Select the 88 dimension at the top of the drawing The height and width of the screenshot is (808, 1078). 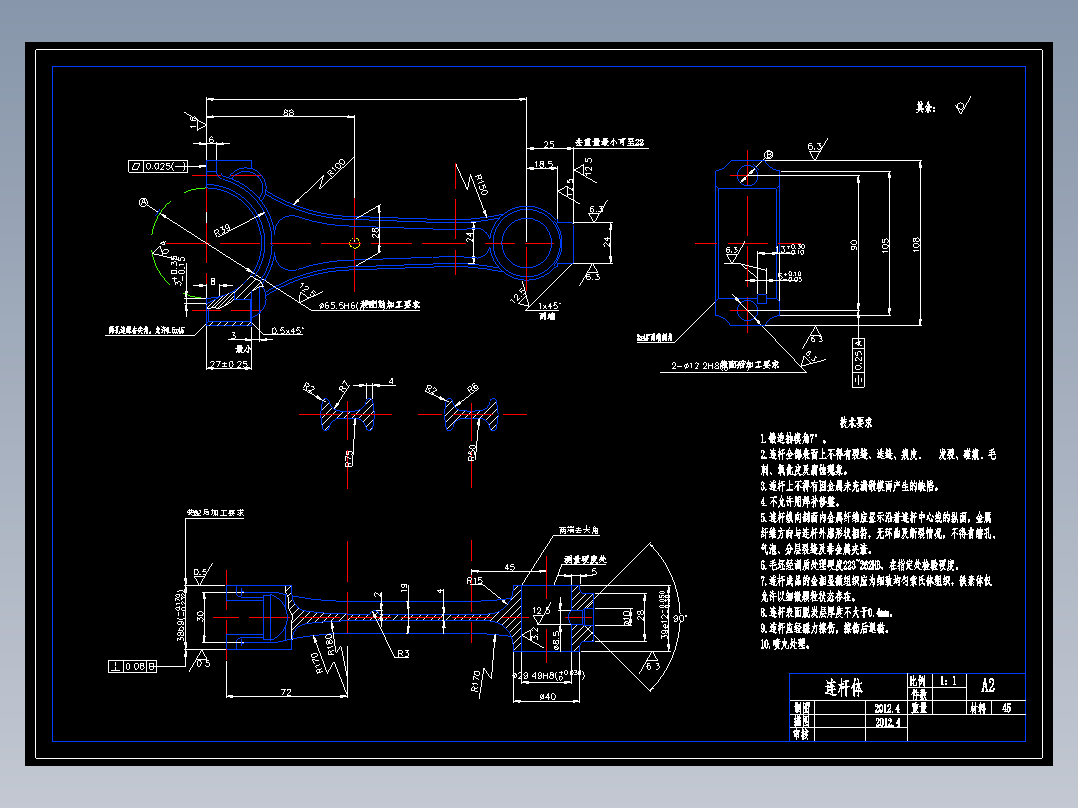[x=288, y=112]
